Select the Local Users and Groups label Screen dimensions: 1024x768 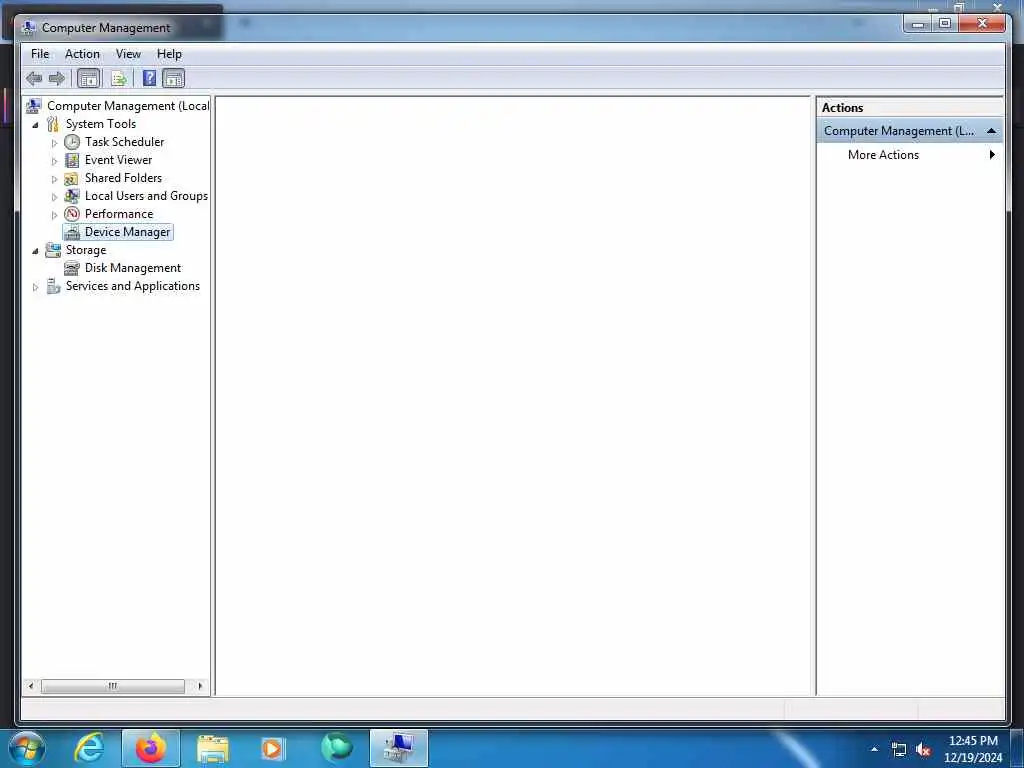[x=146, y=196]
